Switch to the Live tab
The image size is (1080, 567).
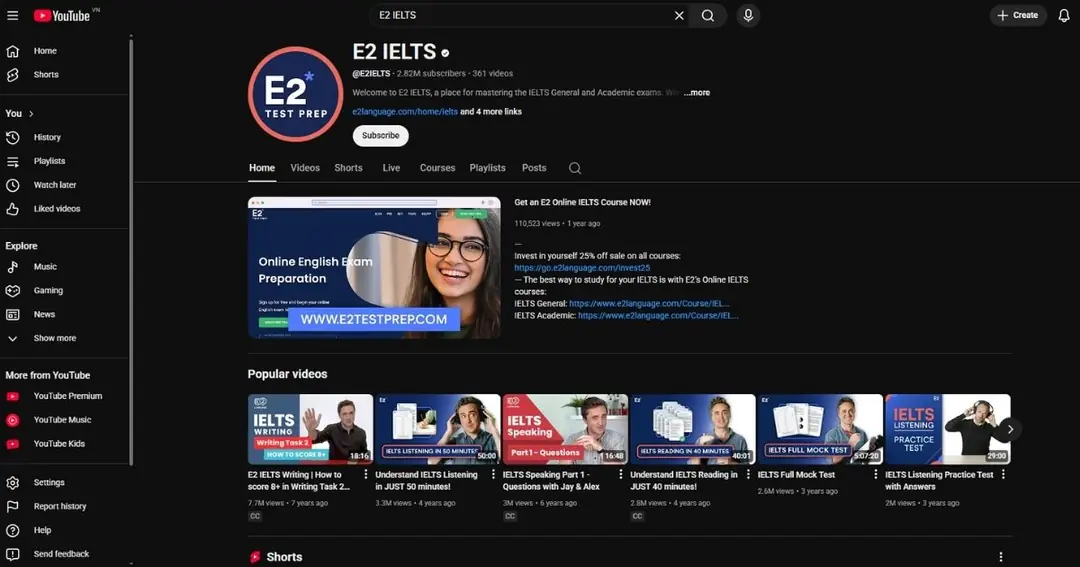(x=391, y=168)
